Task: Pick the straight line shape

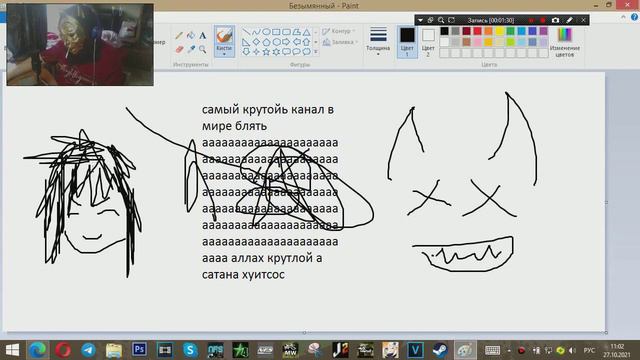Action: coord(246,32)
